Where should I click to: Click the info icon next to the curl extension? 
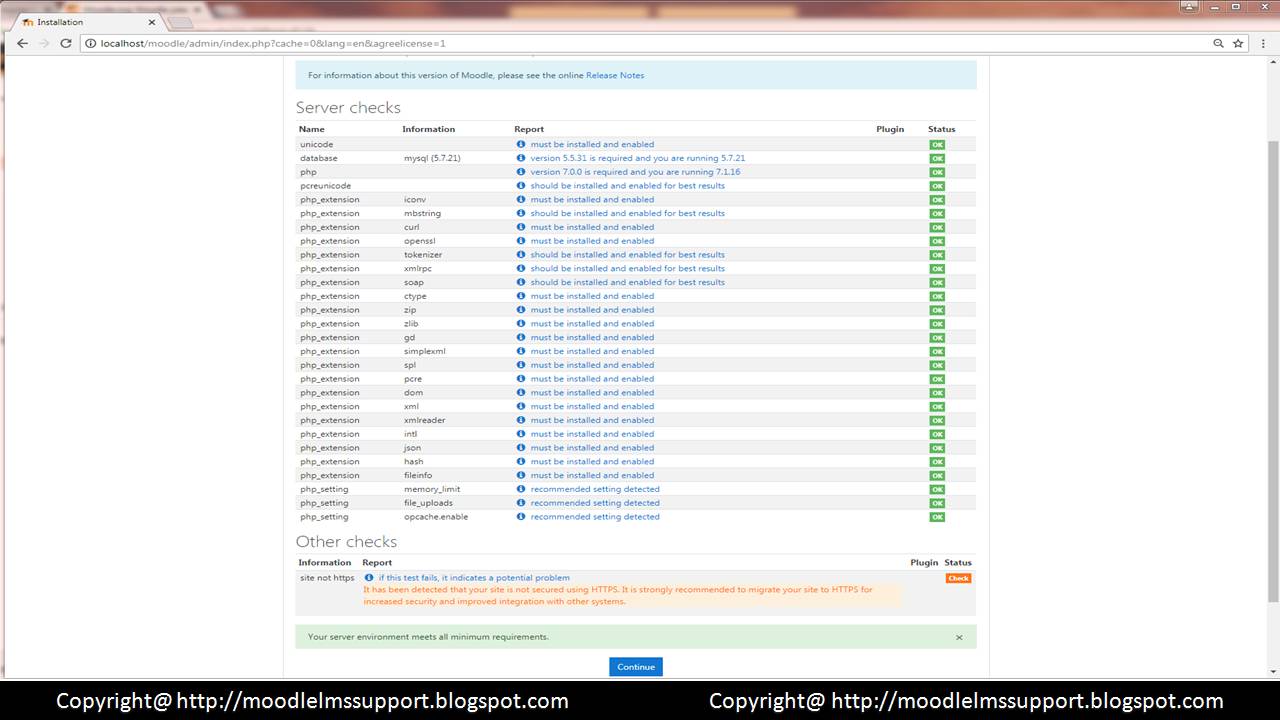coord(520,227)
